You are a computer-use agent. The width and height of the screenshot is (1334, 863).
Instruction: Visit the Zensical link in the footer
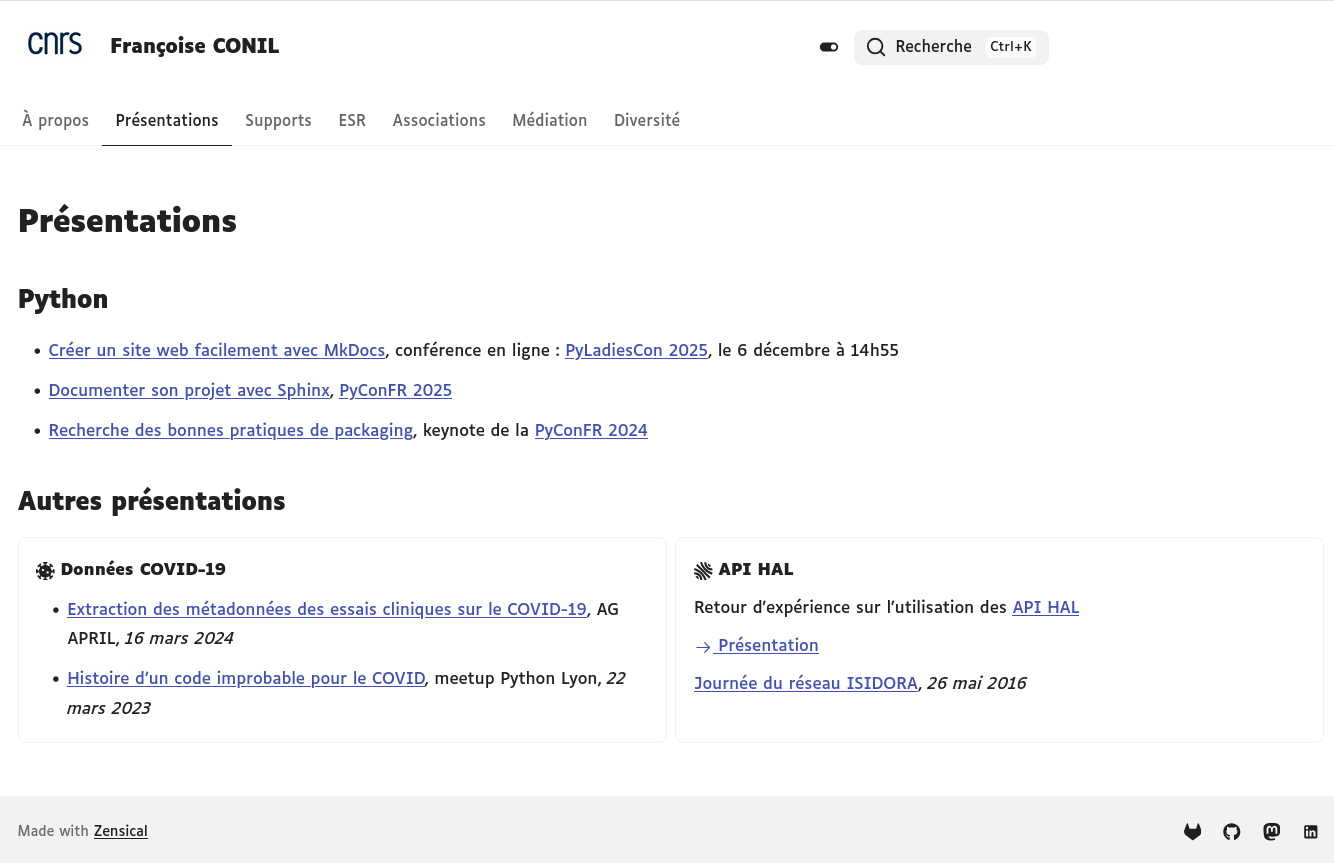[x=121, y=831]
